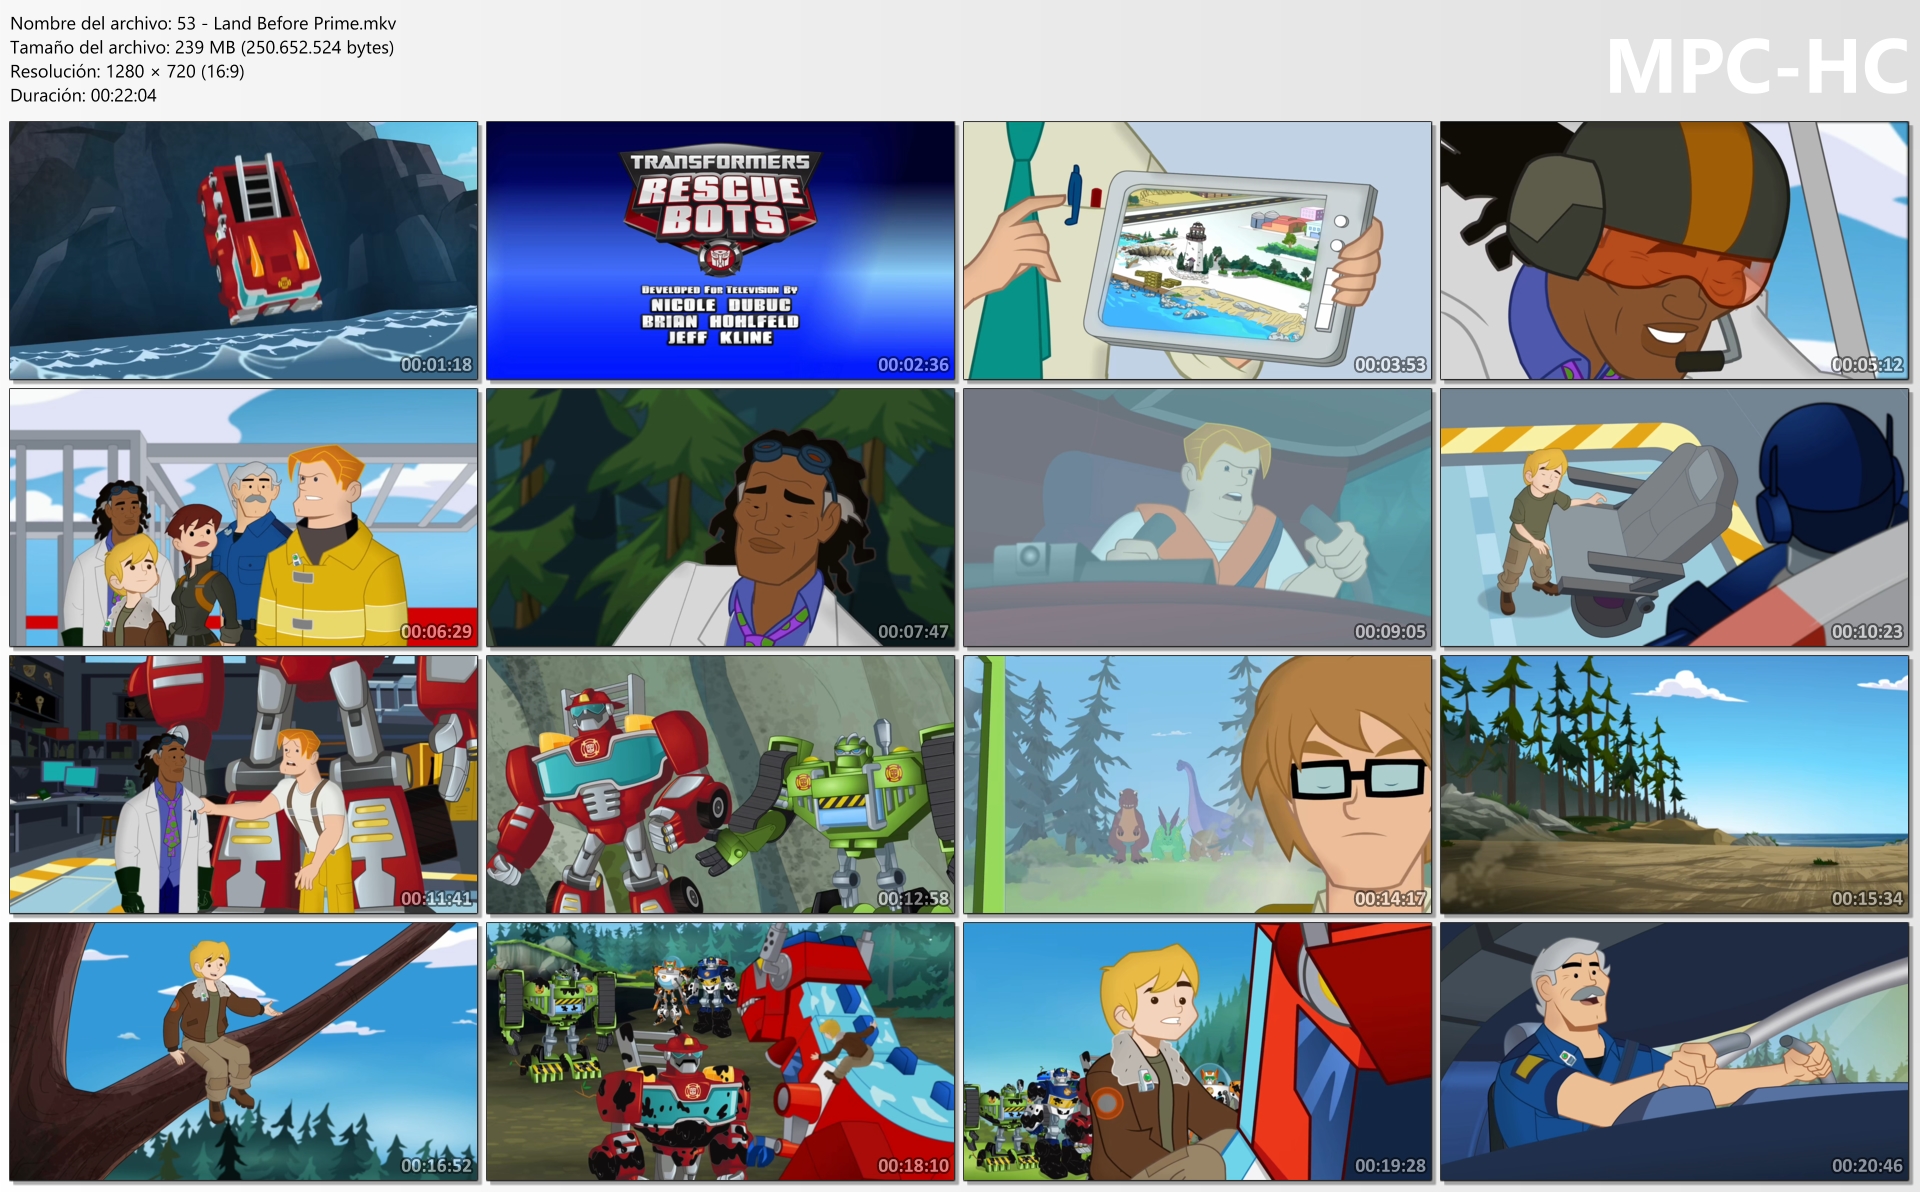Click the resolution text '1280 × 720 (16:9)'
Screen dimensions: 1920x1192
tap(176, 71)
